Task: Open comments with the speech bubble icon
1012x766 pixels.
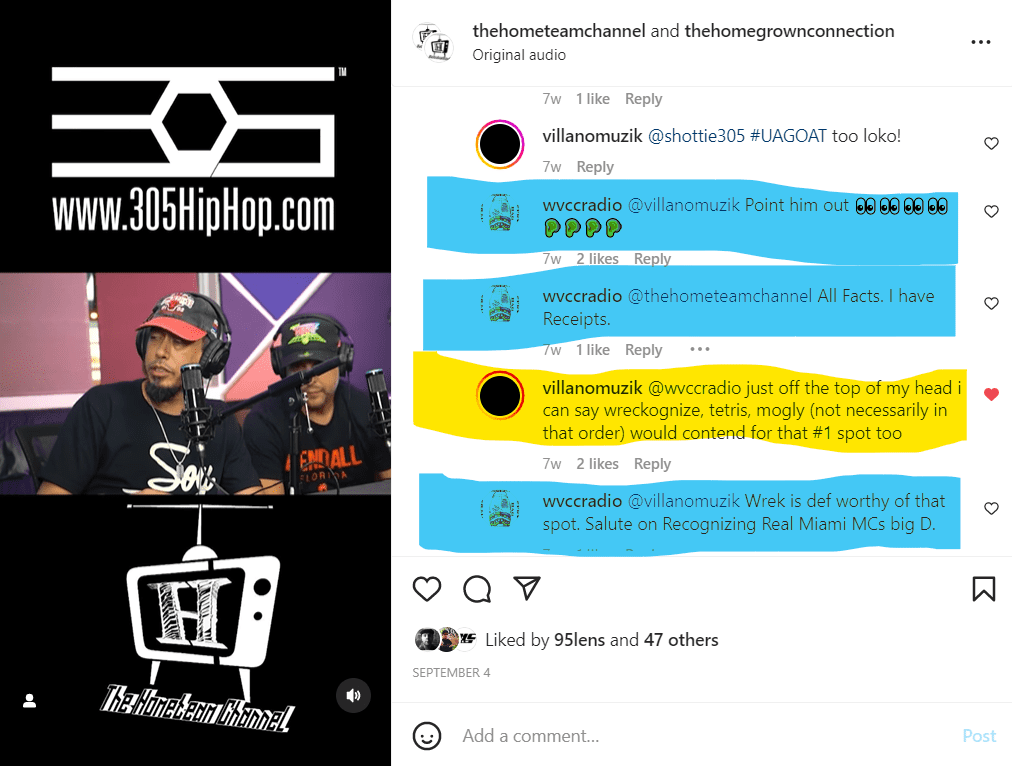Action: point(477,589)
